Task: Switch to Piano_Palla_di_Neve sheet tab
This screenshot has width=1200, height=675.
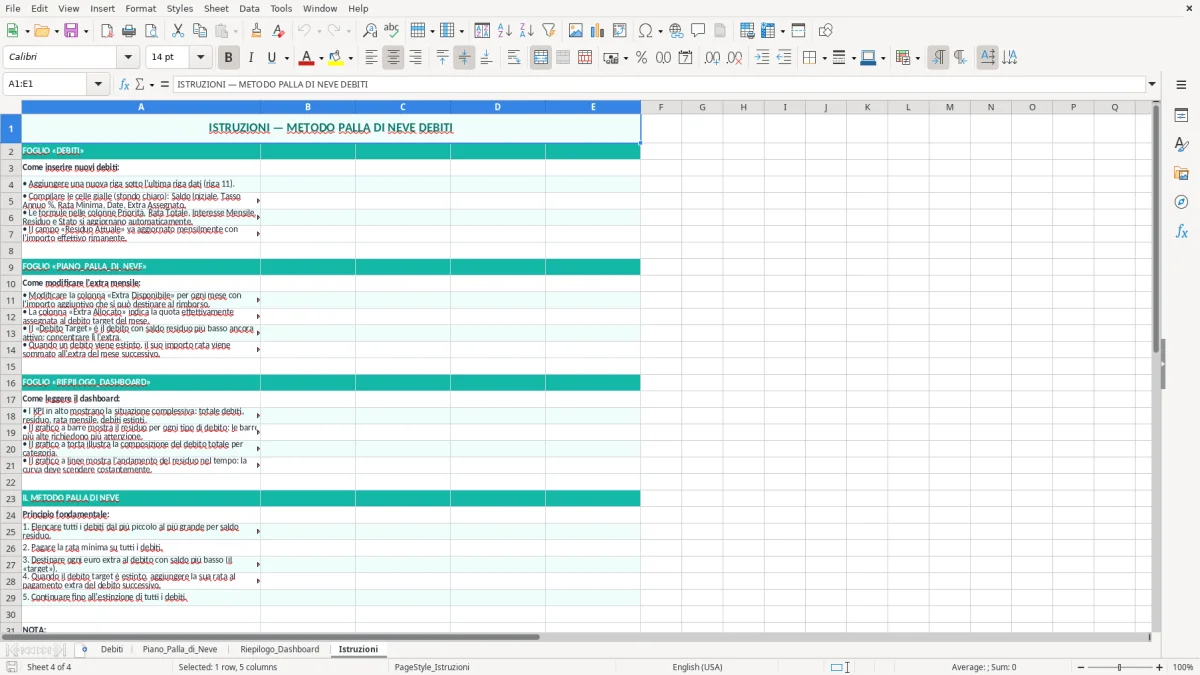Action: coord(180,649)
